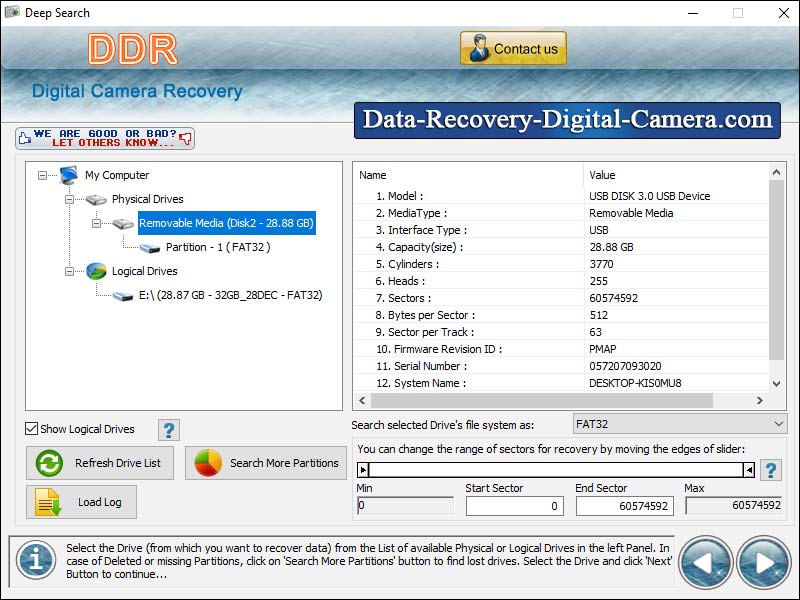
Task: Click the right slider handle of sector range
Action: tap(748, 470)
